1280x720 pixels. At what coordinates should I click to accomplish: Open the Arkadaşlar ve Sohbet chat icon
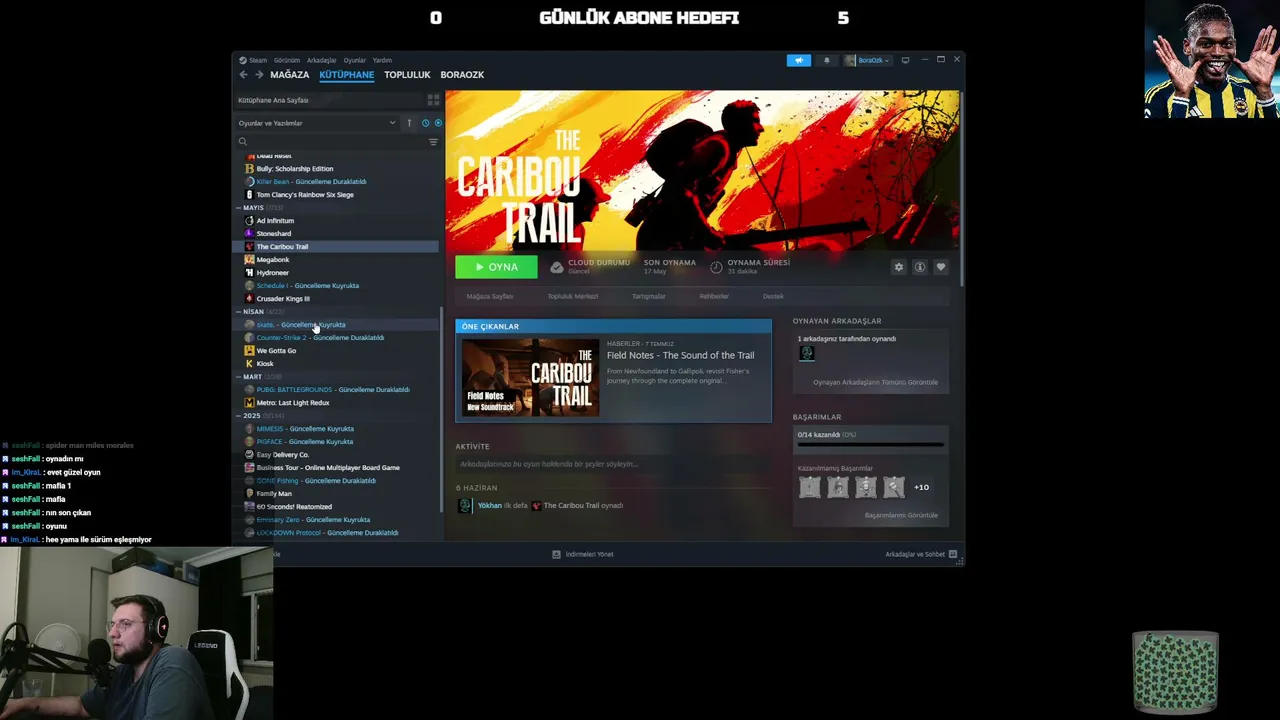point(953,554)
